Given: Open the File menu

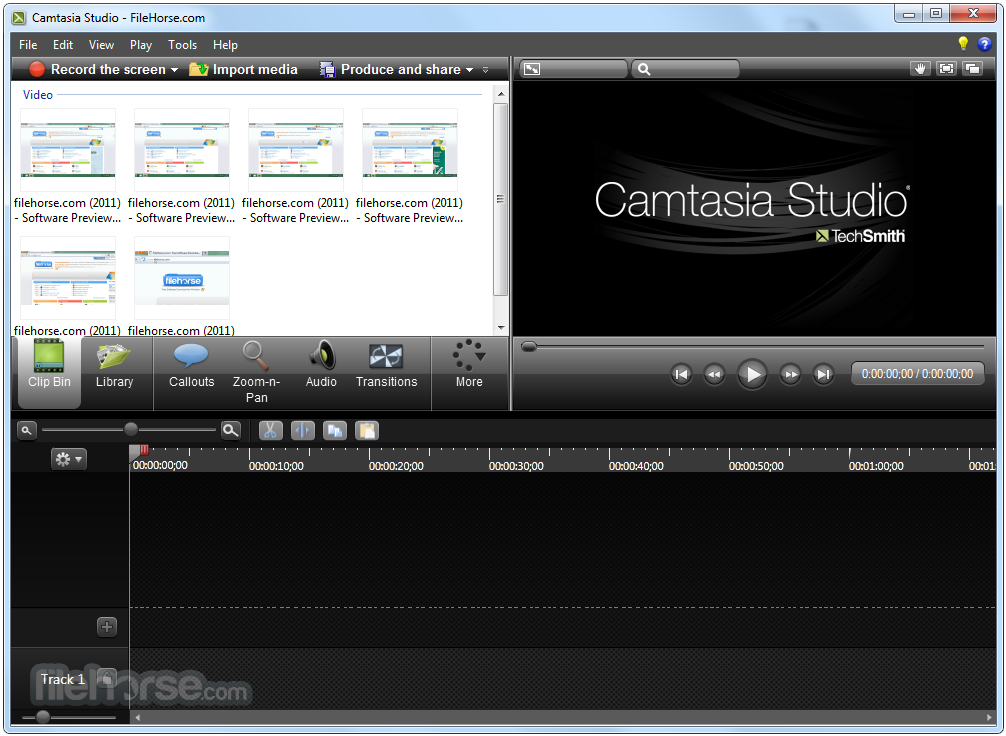Looking at the screenshot, I should click(x=28, y=45).
